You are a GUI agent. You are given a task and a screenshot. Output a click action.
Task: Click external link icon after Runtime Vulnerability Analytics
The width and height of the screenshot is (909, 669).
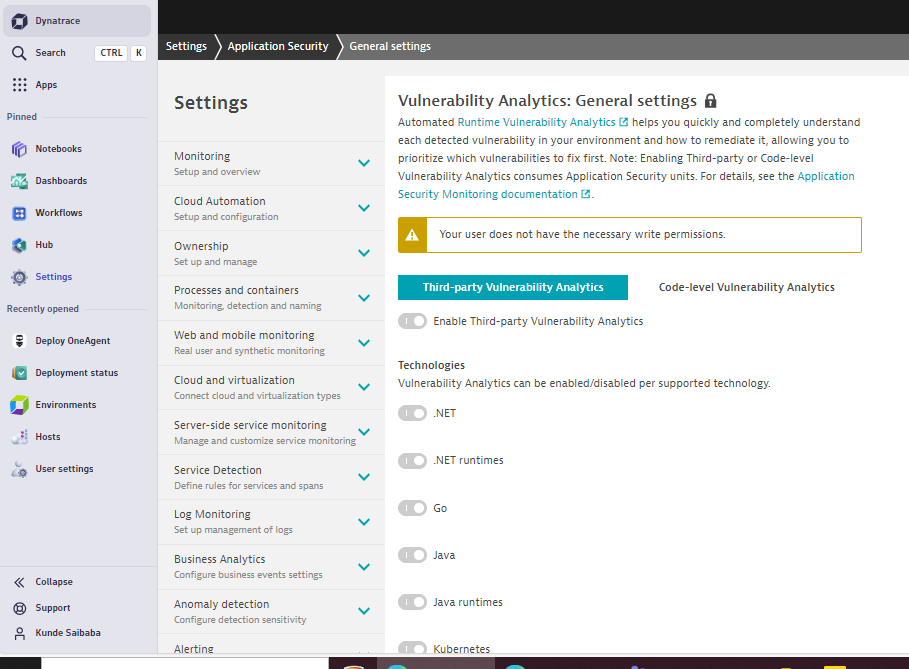coord(623,122)
